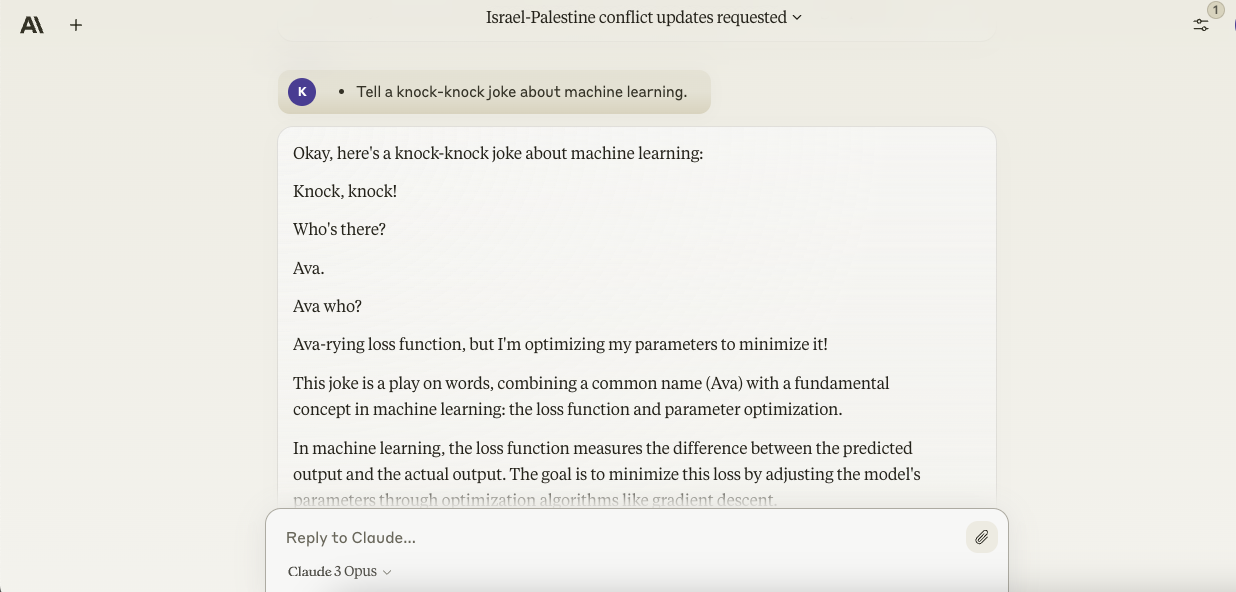
Task: Open chat controls via the sliders icon
Action: coord(1201,25)
